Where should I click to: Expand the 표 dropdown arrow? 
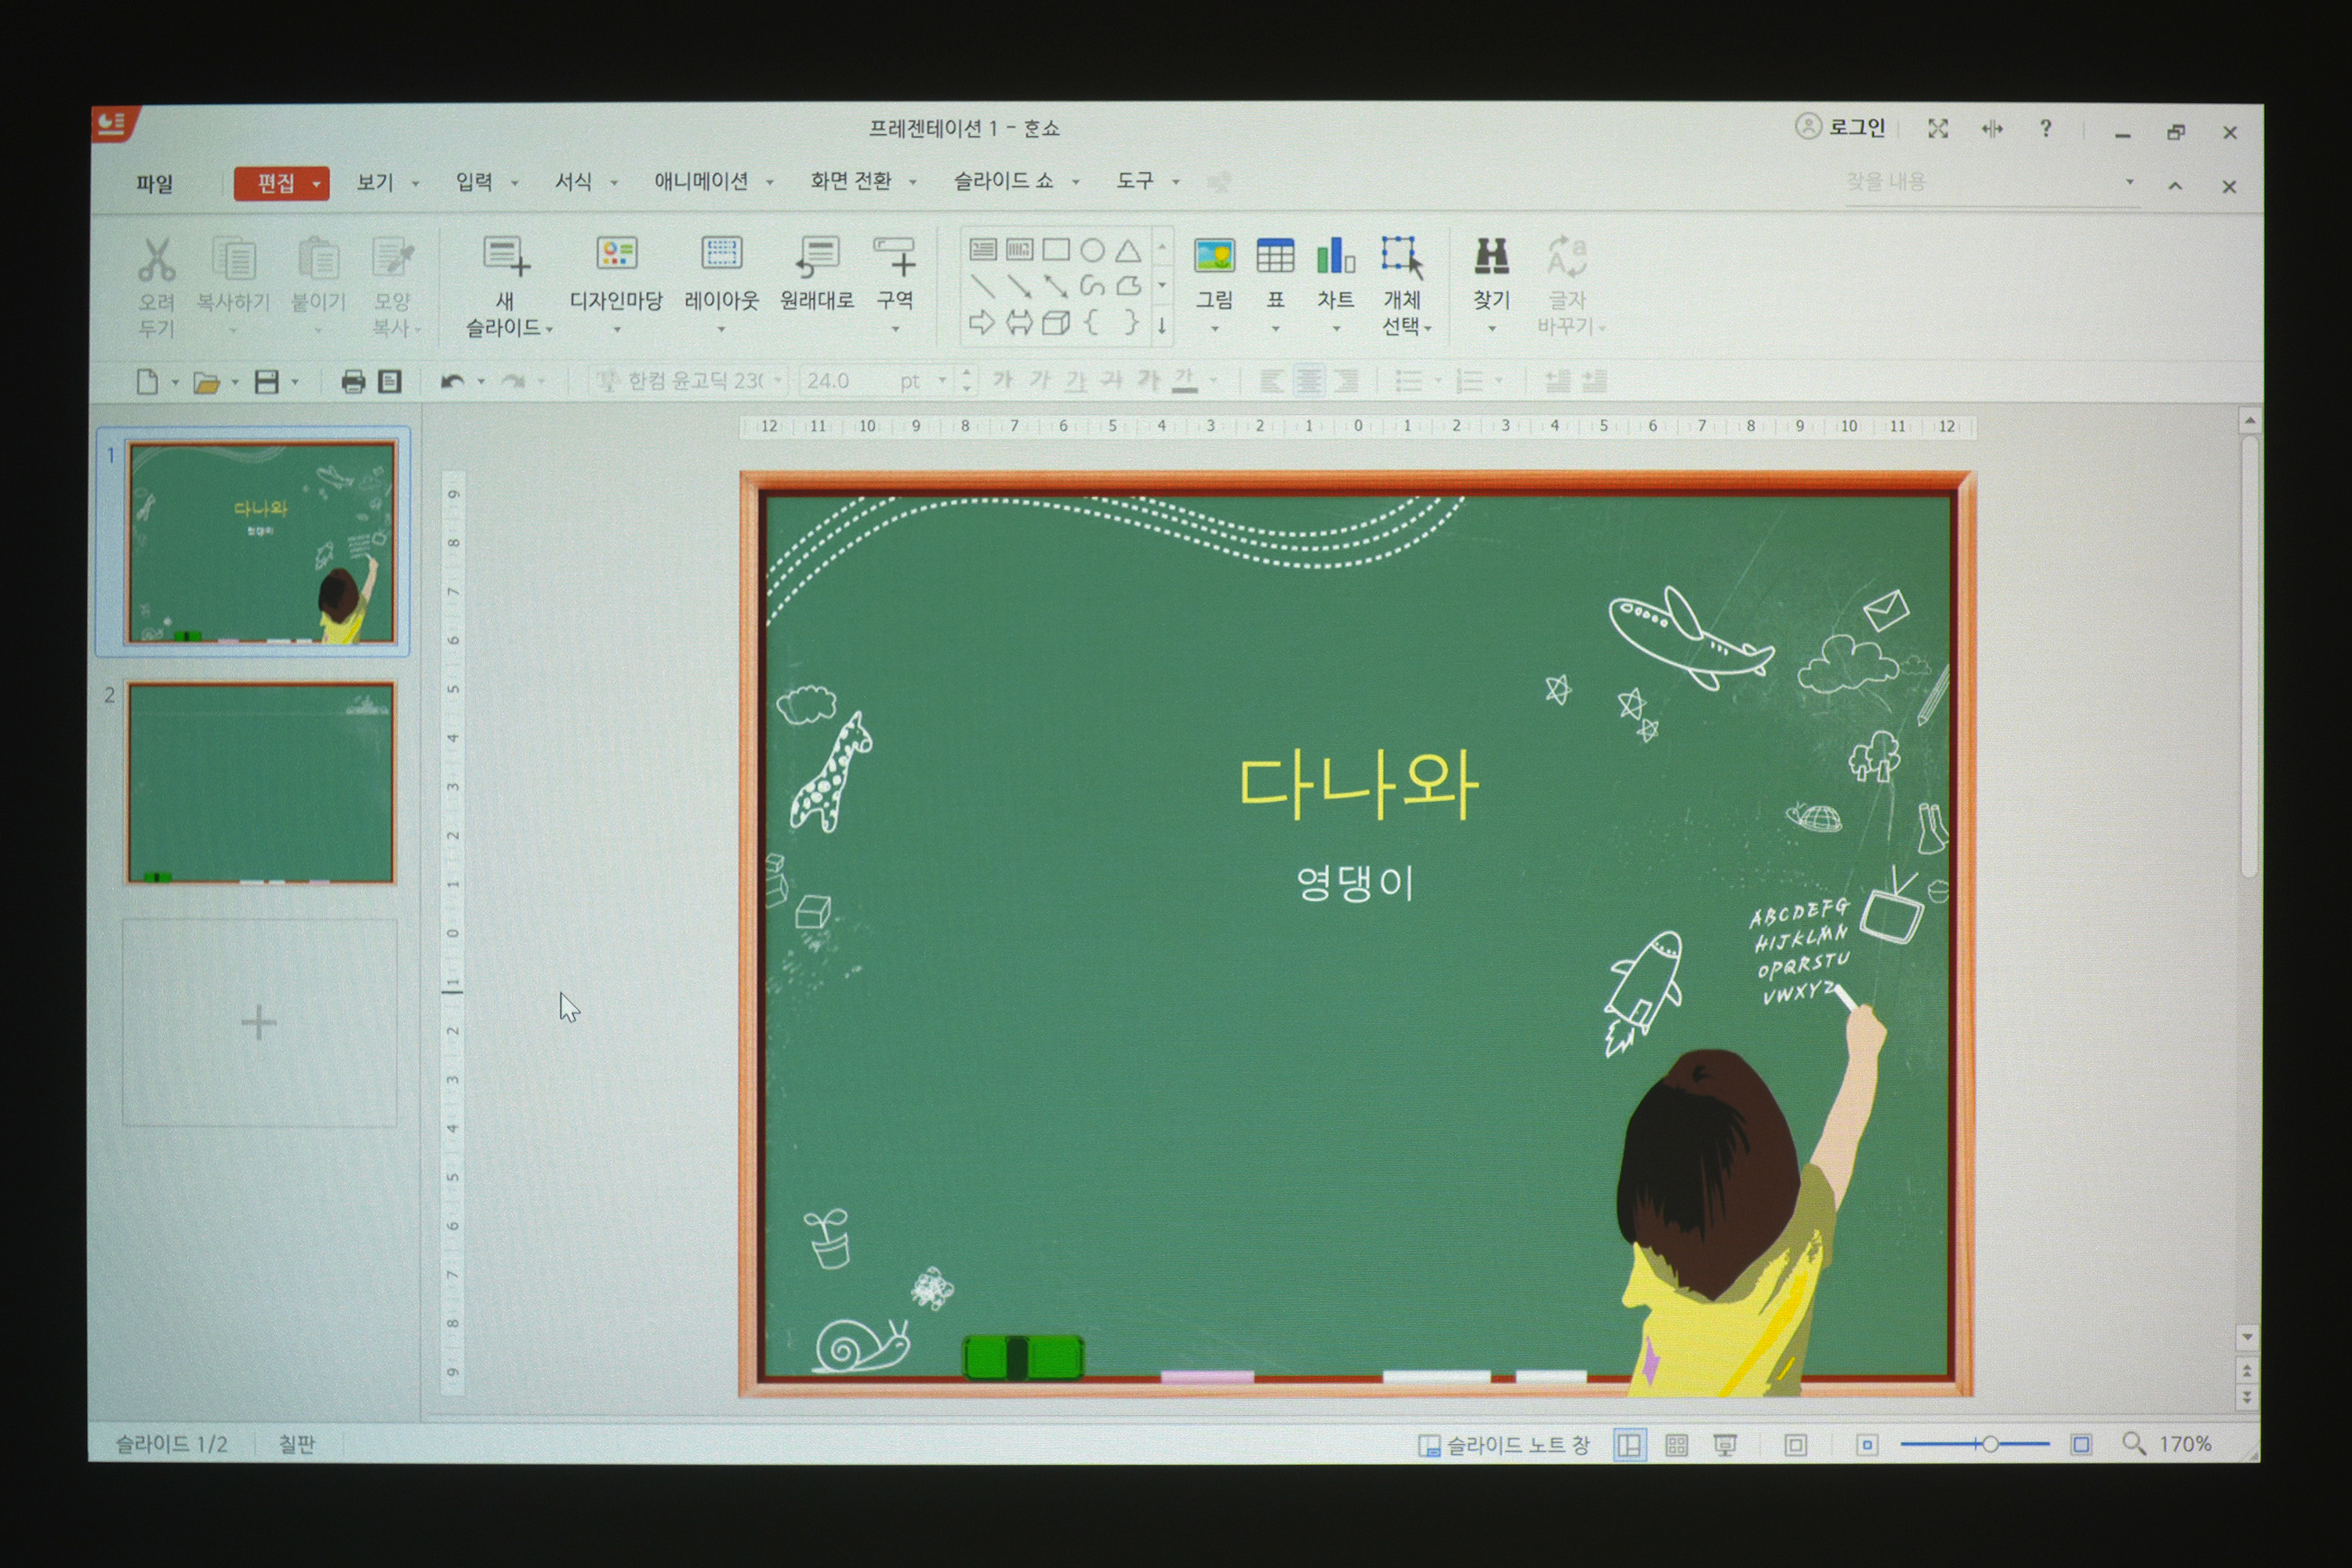[1275, 329]
